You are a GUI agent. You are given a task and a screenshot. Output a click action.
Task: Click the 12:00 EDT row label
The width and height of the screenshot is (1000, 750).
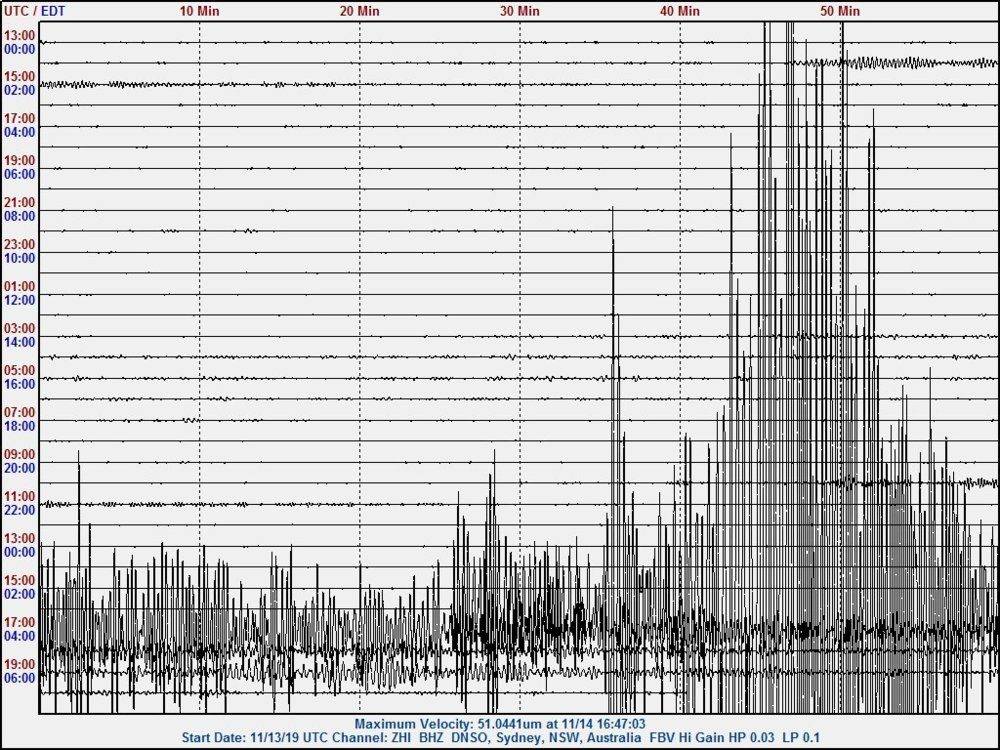(20, 300)
